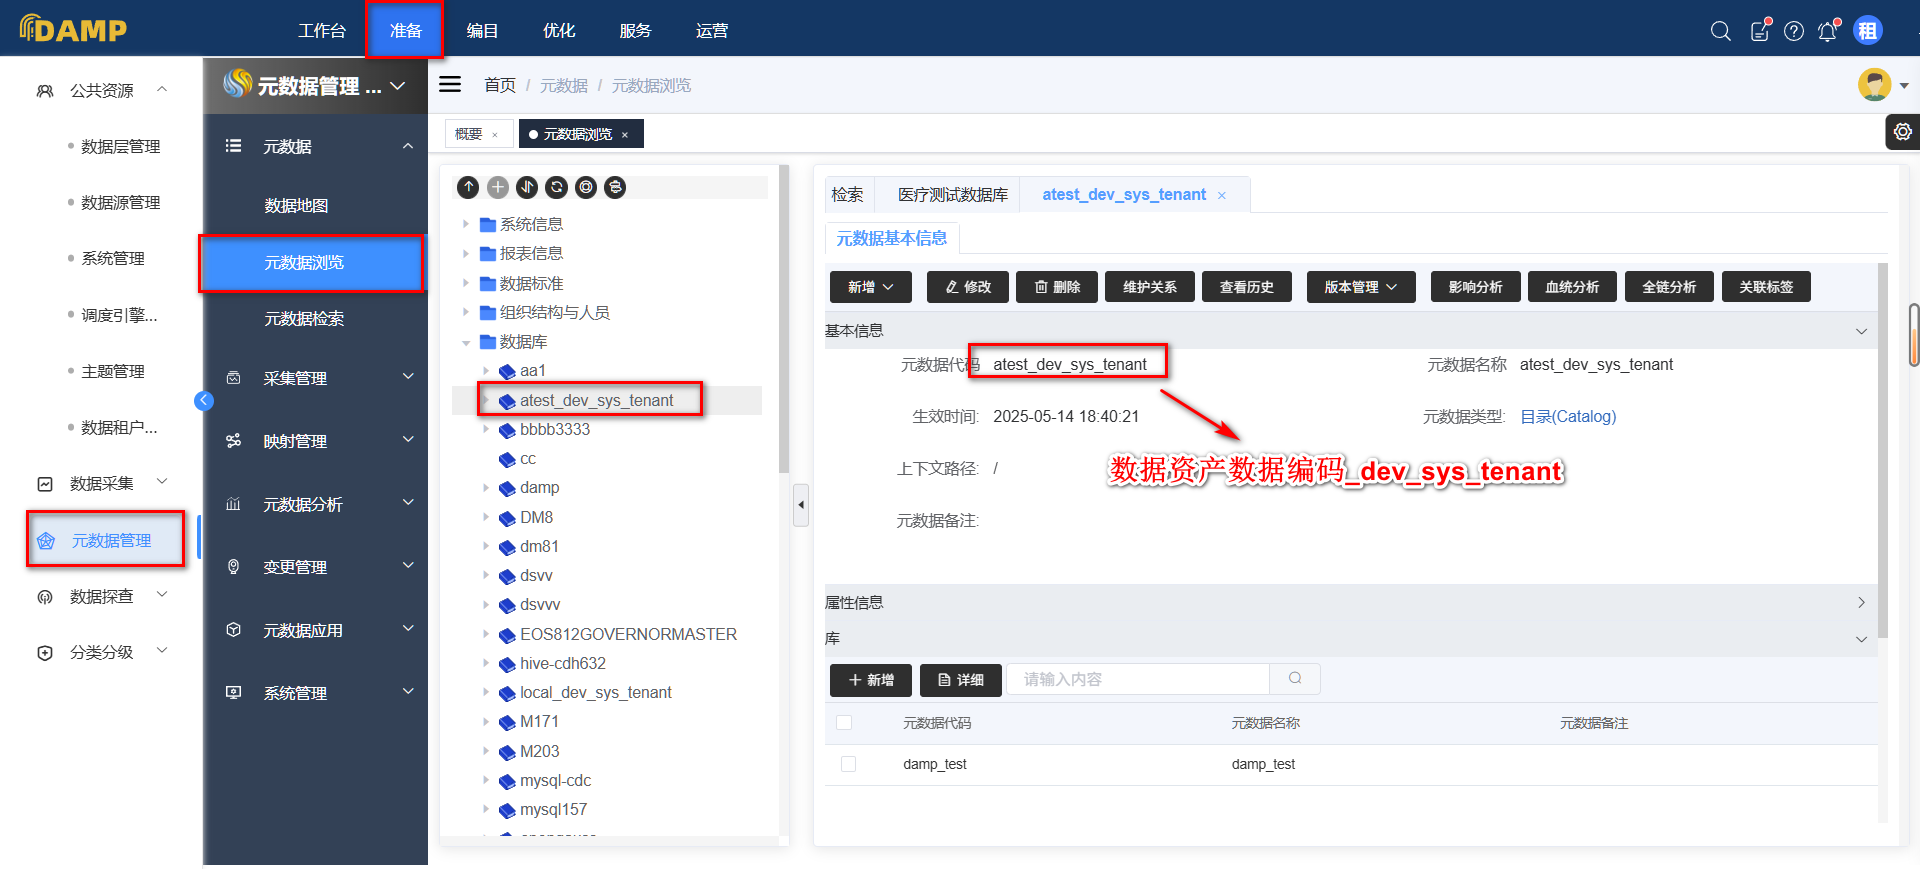Click the up-down swap arrows icon in tree toolbar
The image size is (1920, 869).
click(x=527, y=187)
